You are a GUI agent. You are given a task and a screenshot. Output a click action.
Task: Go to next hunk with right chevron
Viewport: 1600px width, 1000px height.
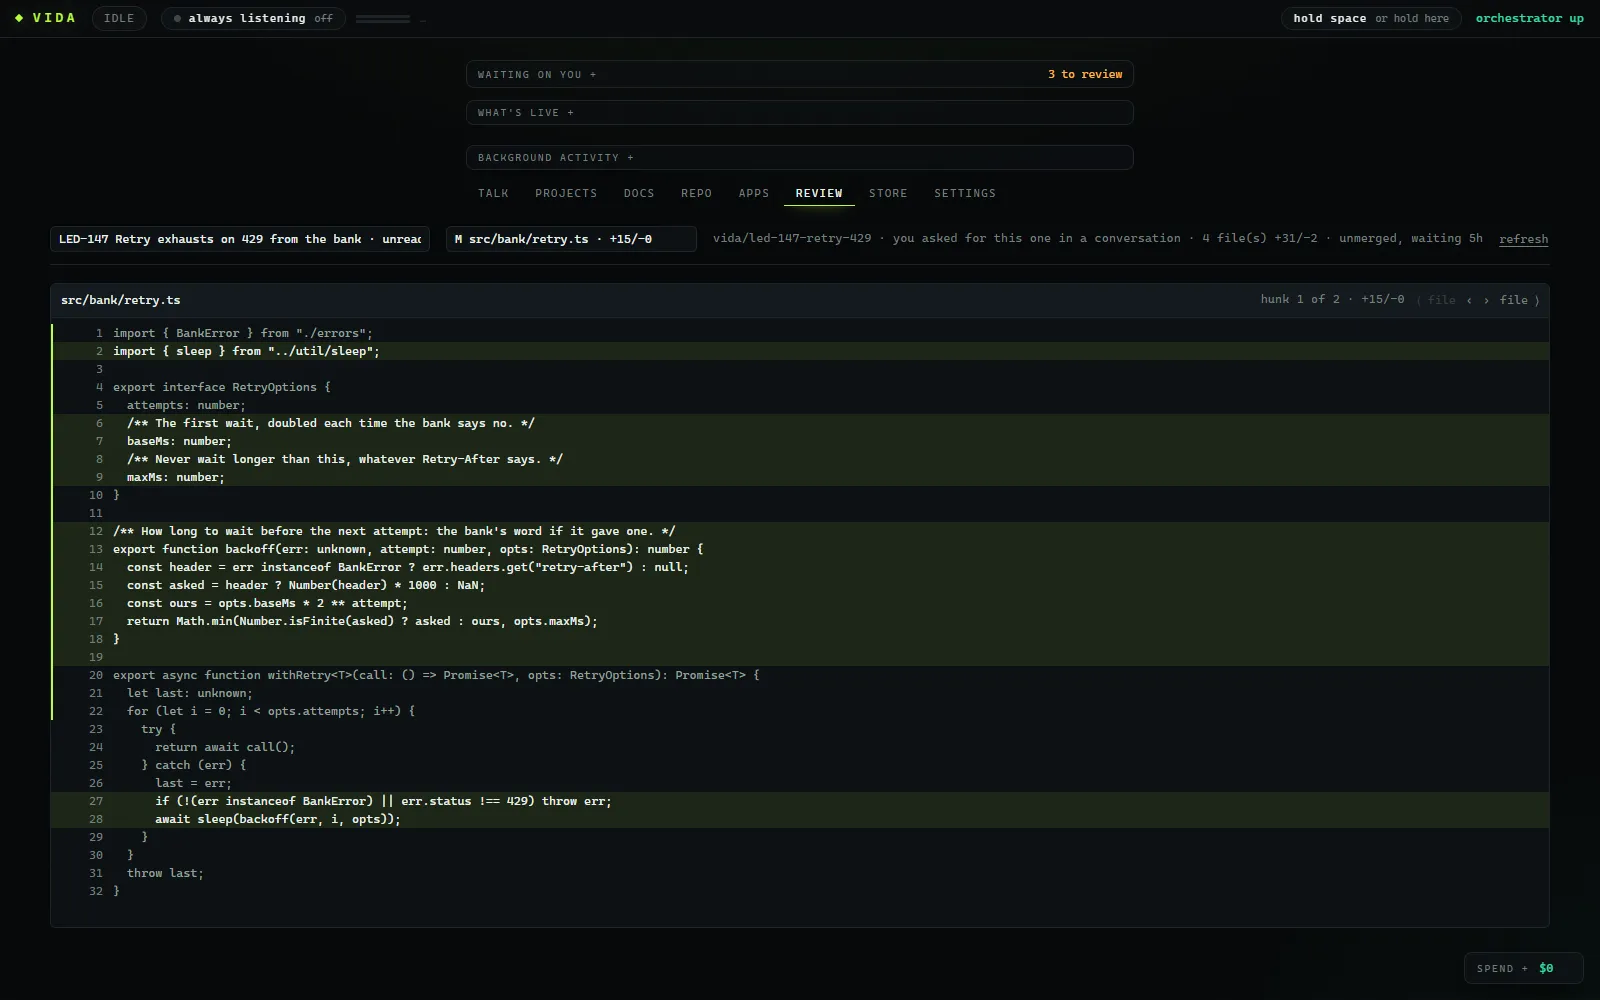click(1486, 300)
